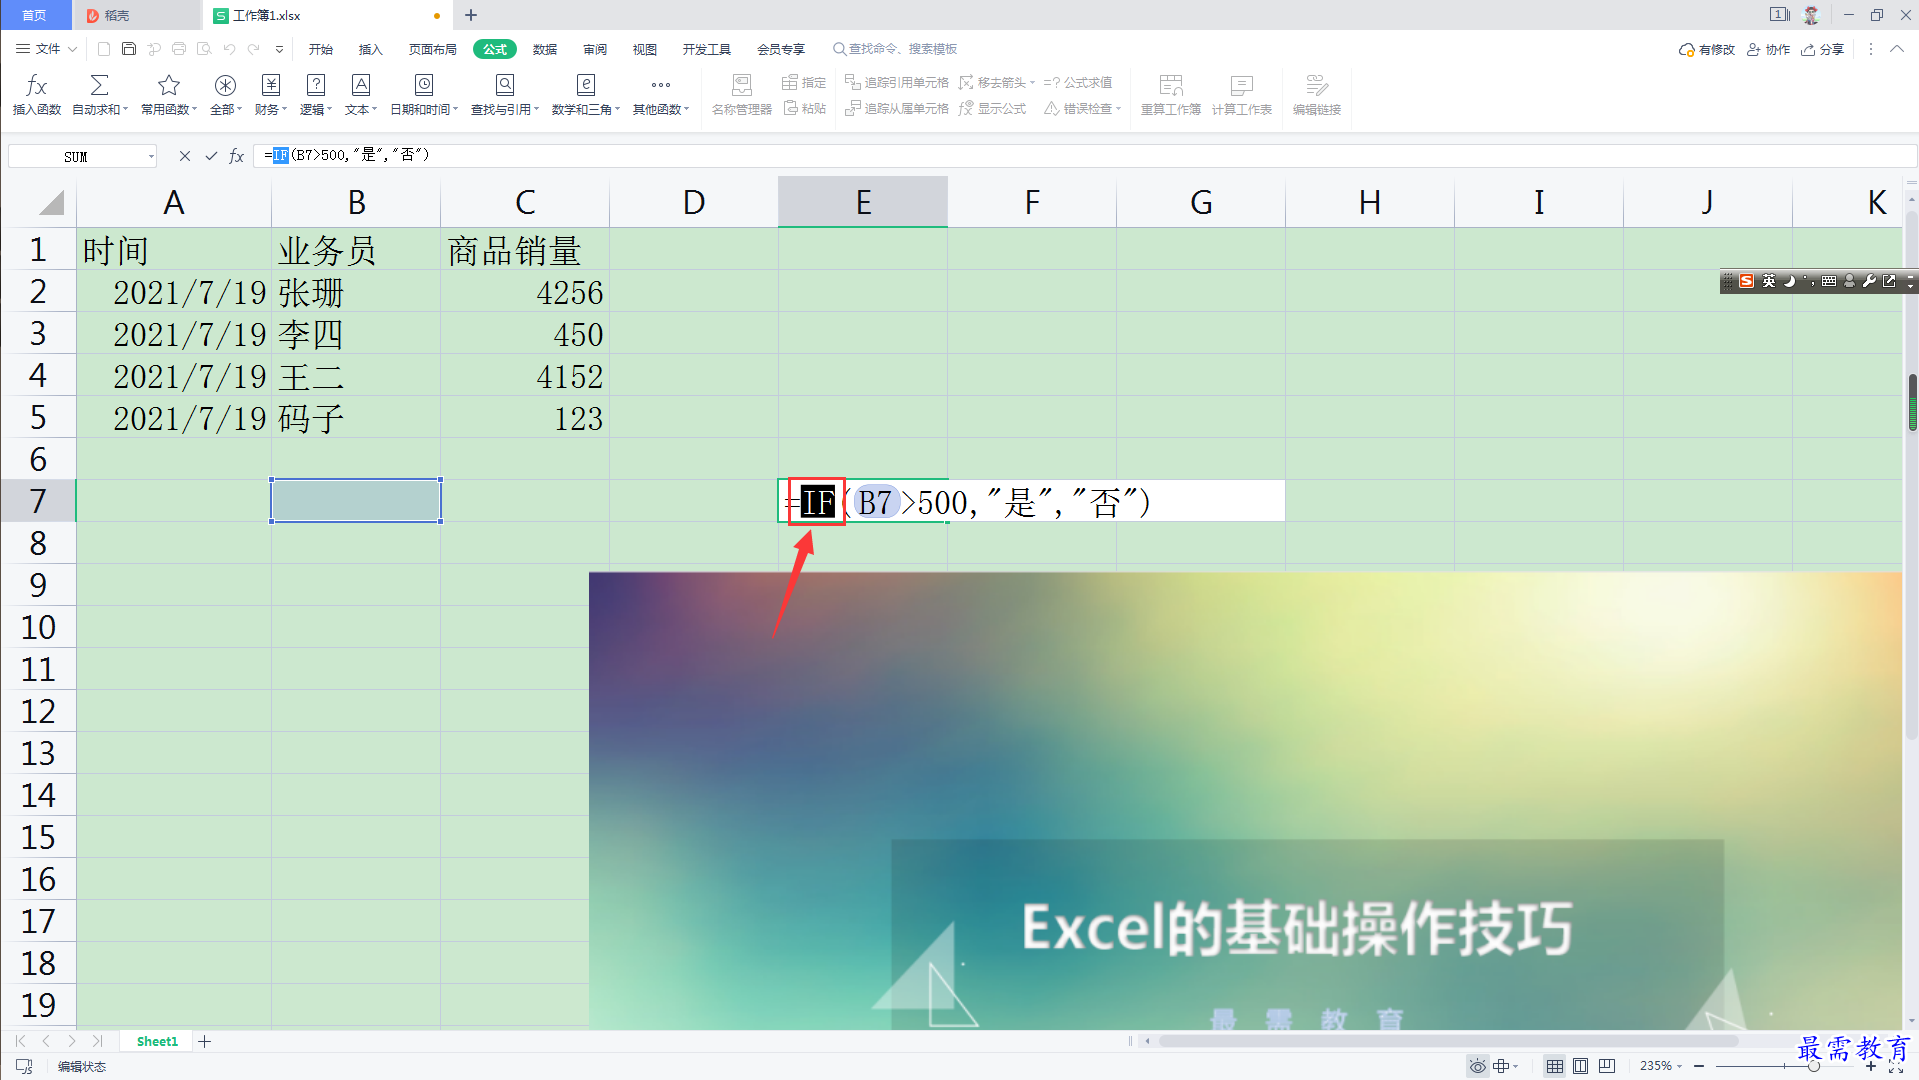This screenshot has height=1080, width=1919.
Task: Open Math and Trig (数学和三角) functions
Action: pyautogui.click(x=586, y=95)
